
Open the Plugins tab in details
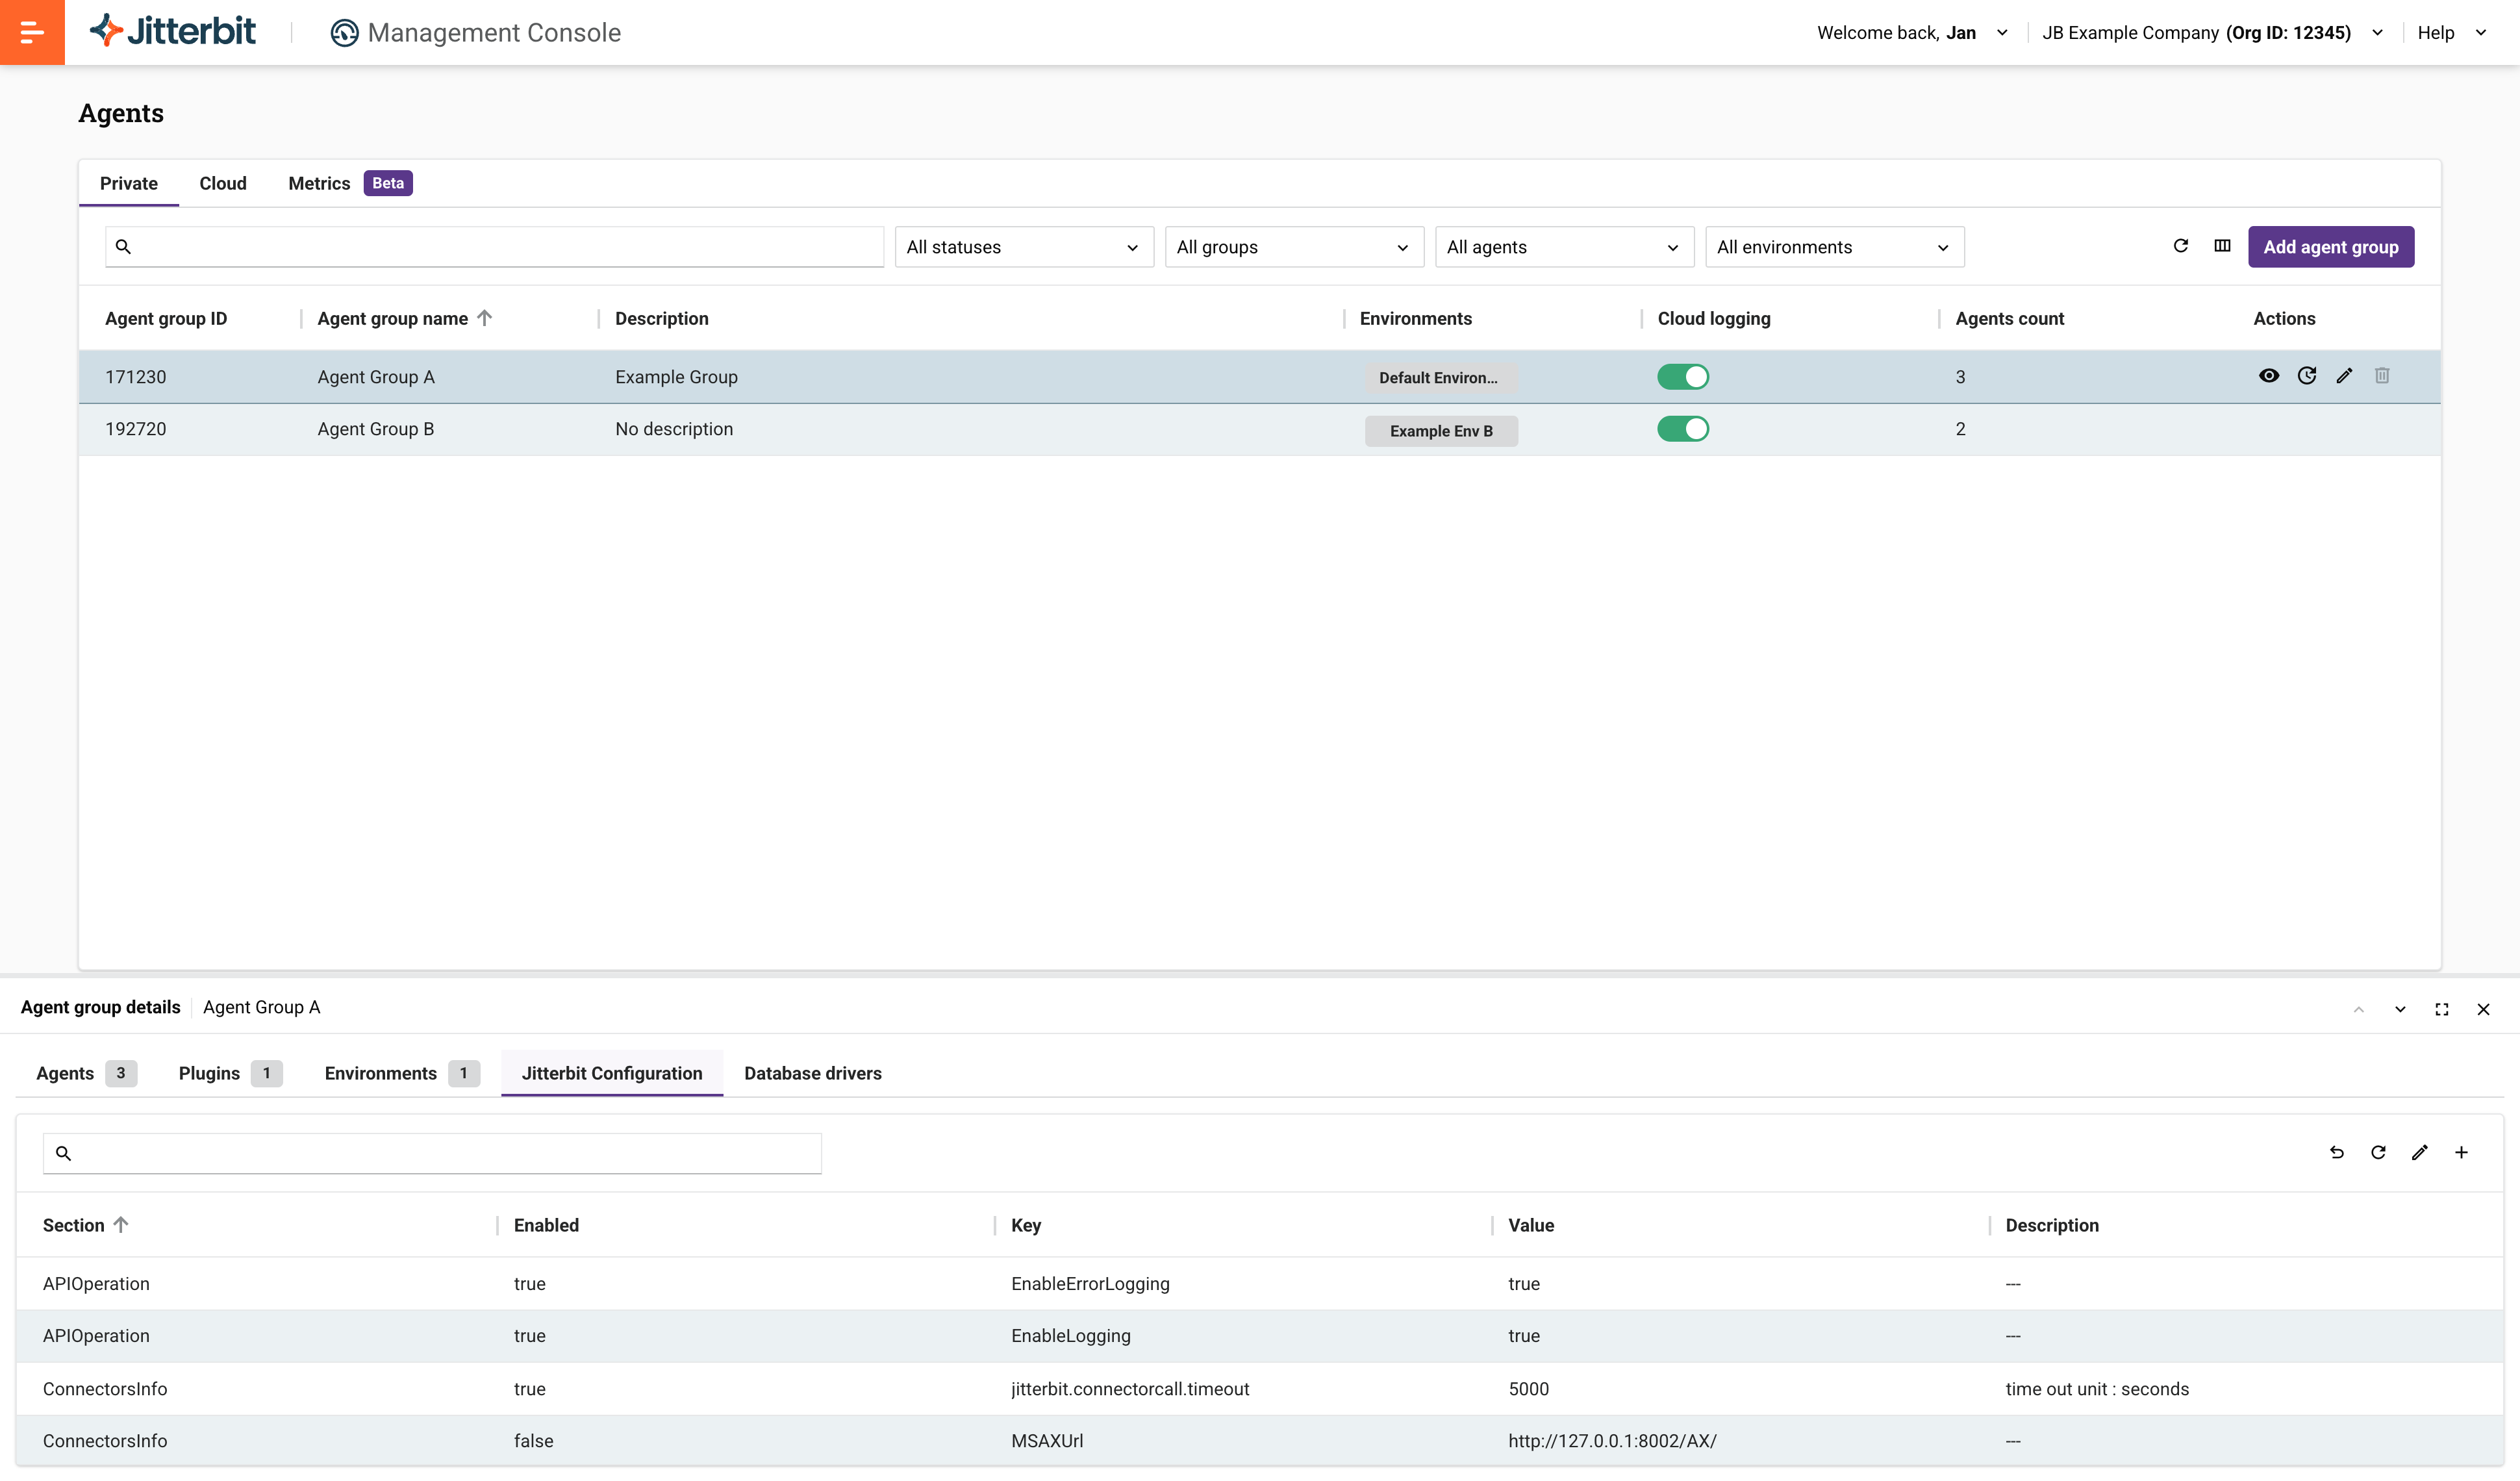pos(230,1073)
